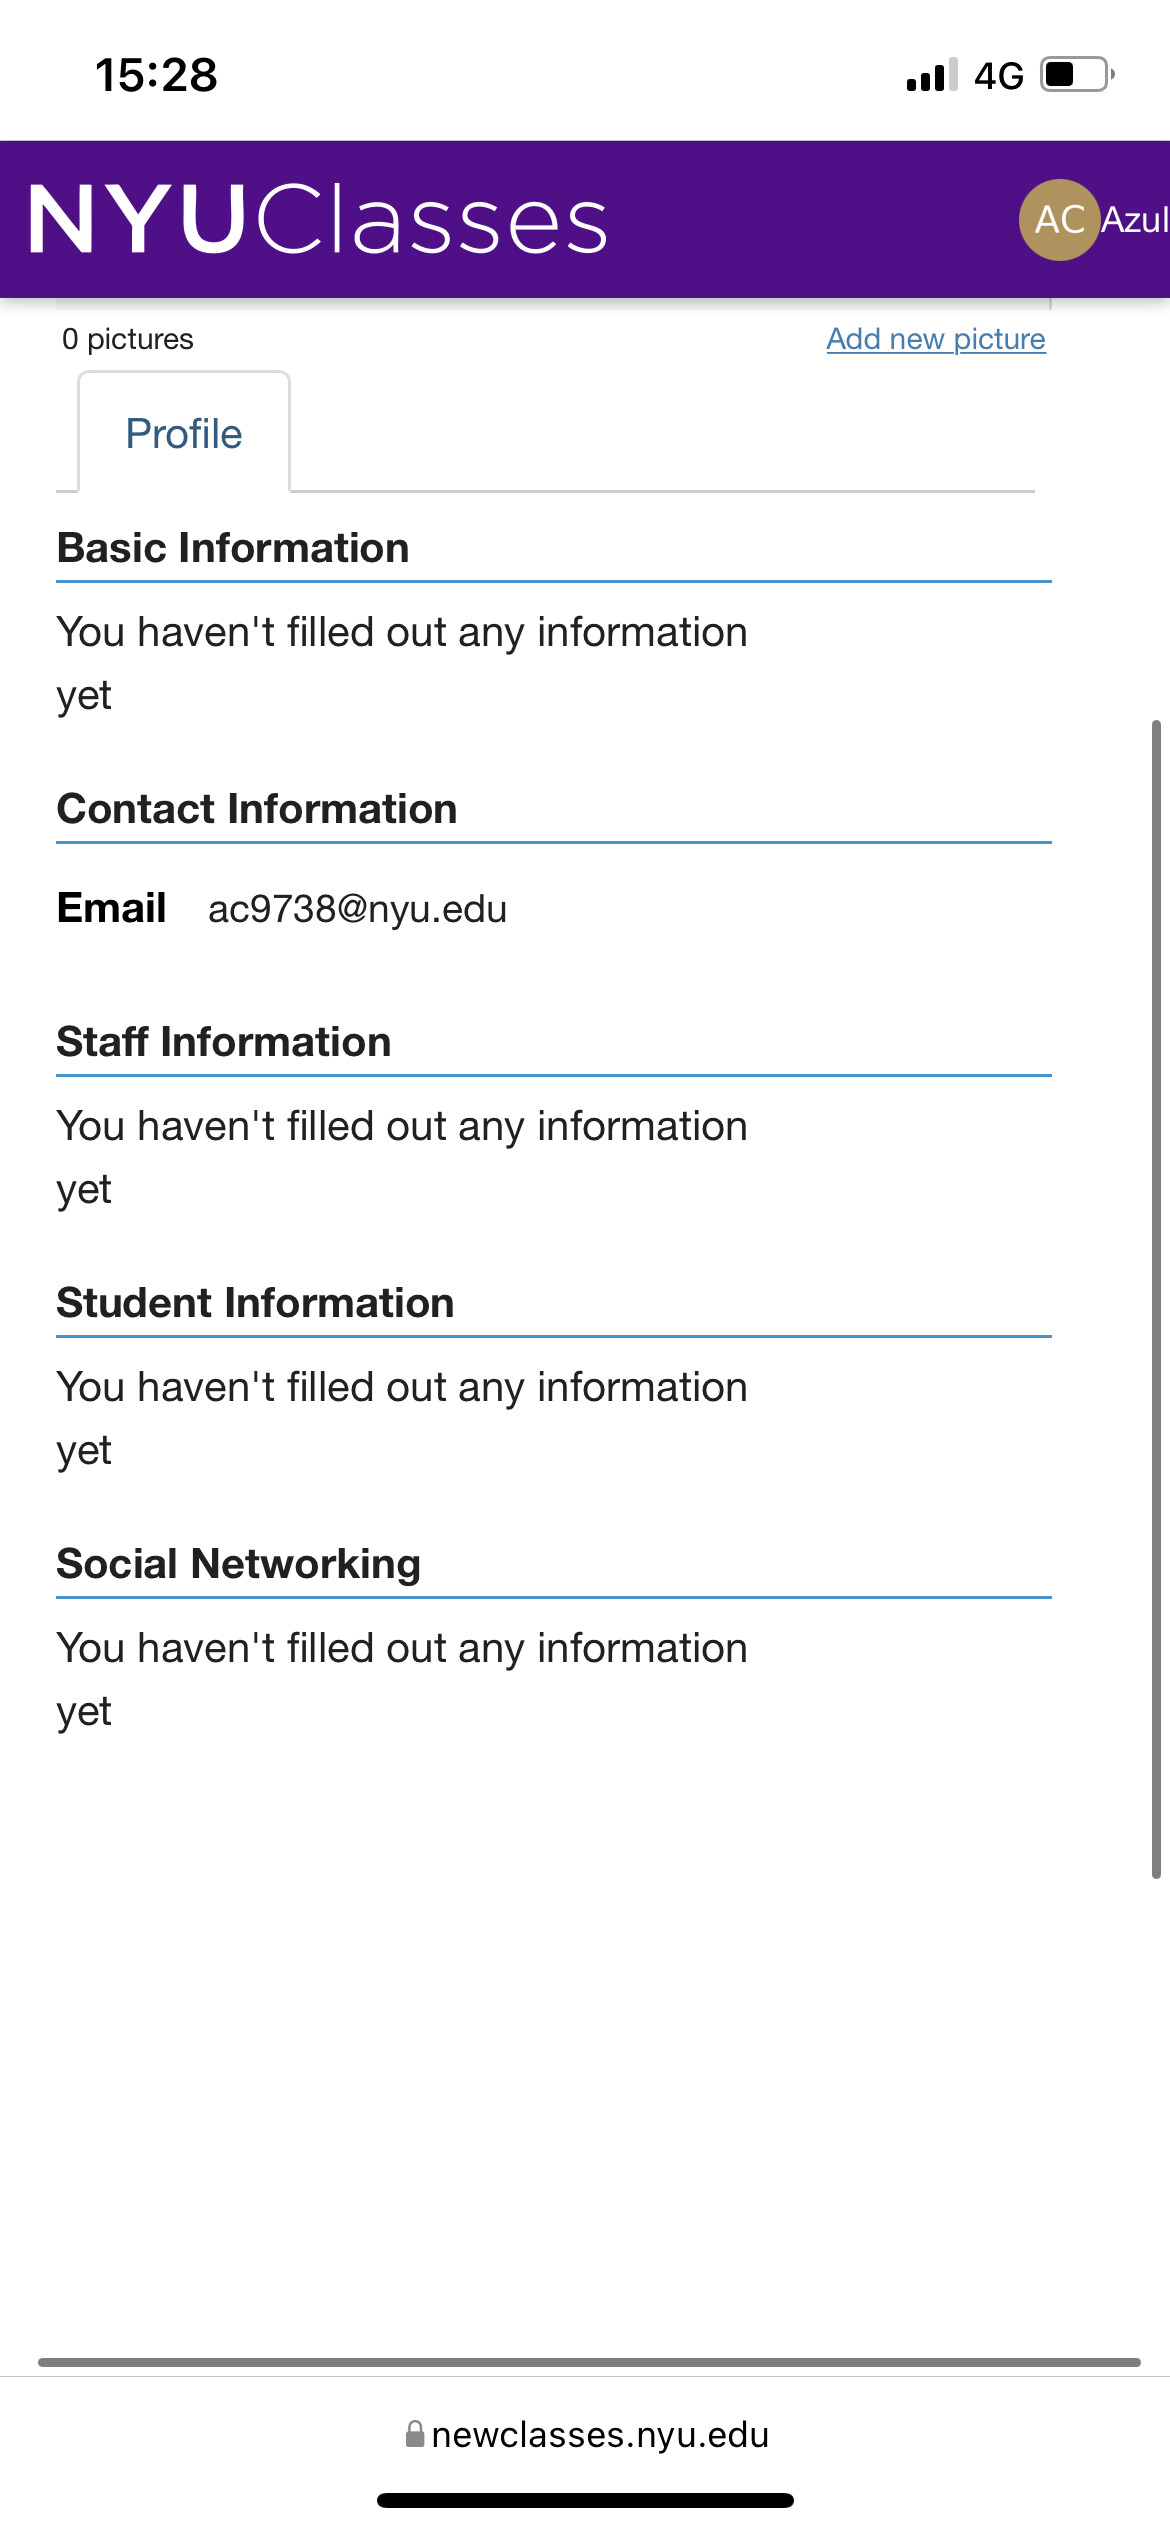Tap the 0 pictures count label
Viewport: 1170px width, 2532px height.
128,339
